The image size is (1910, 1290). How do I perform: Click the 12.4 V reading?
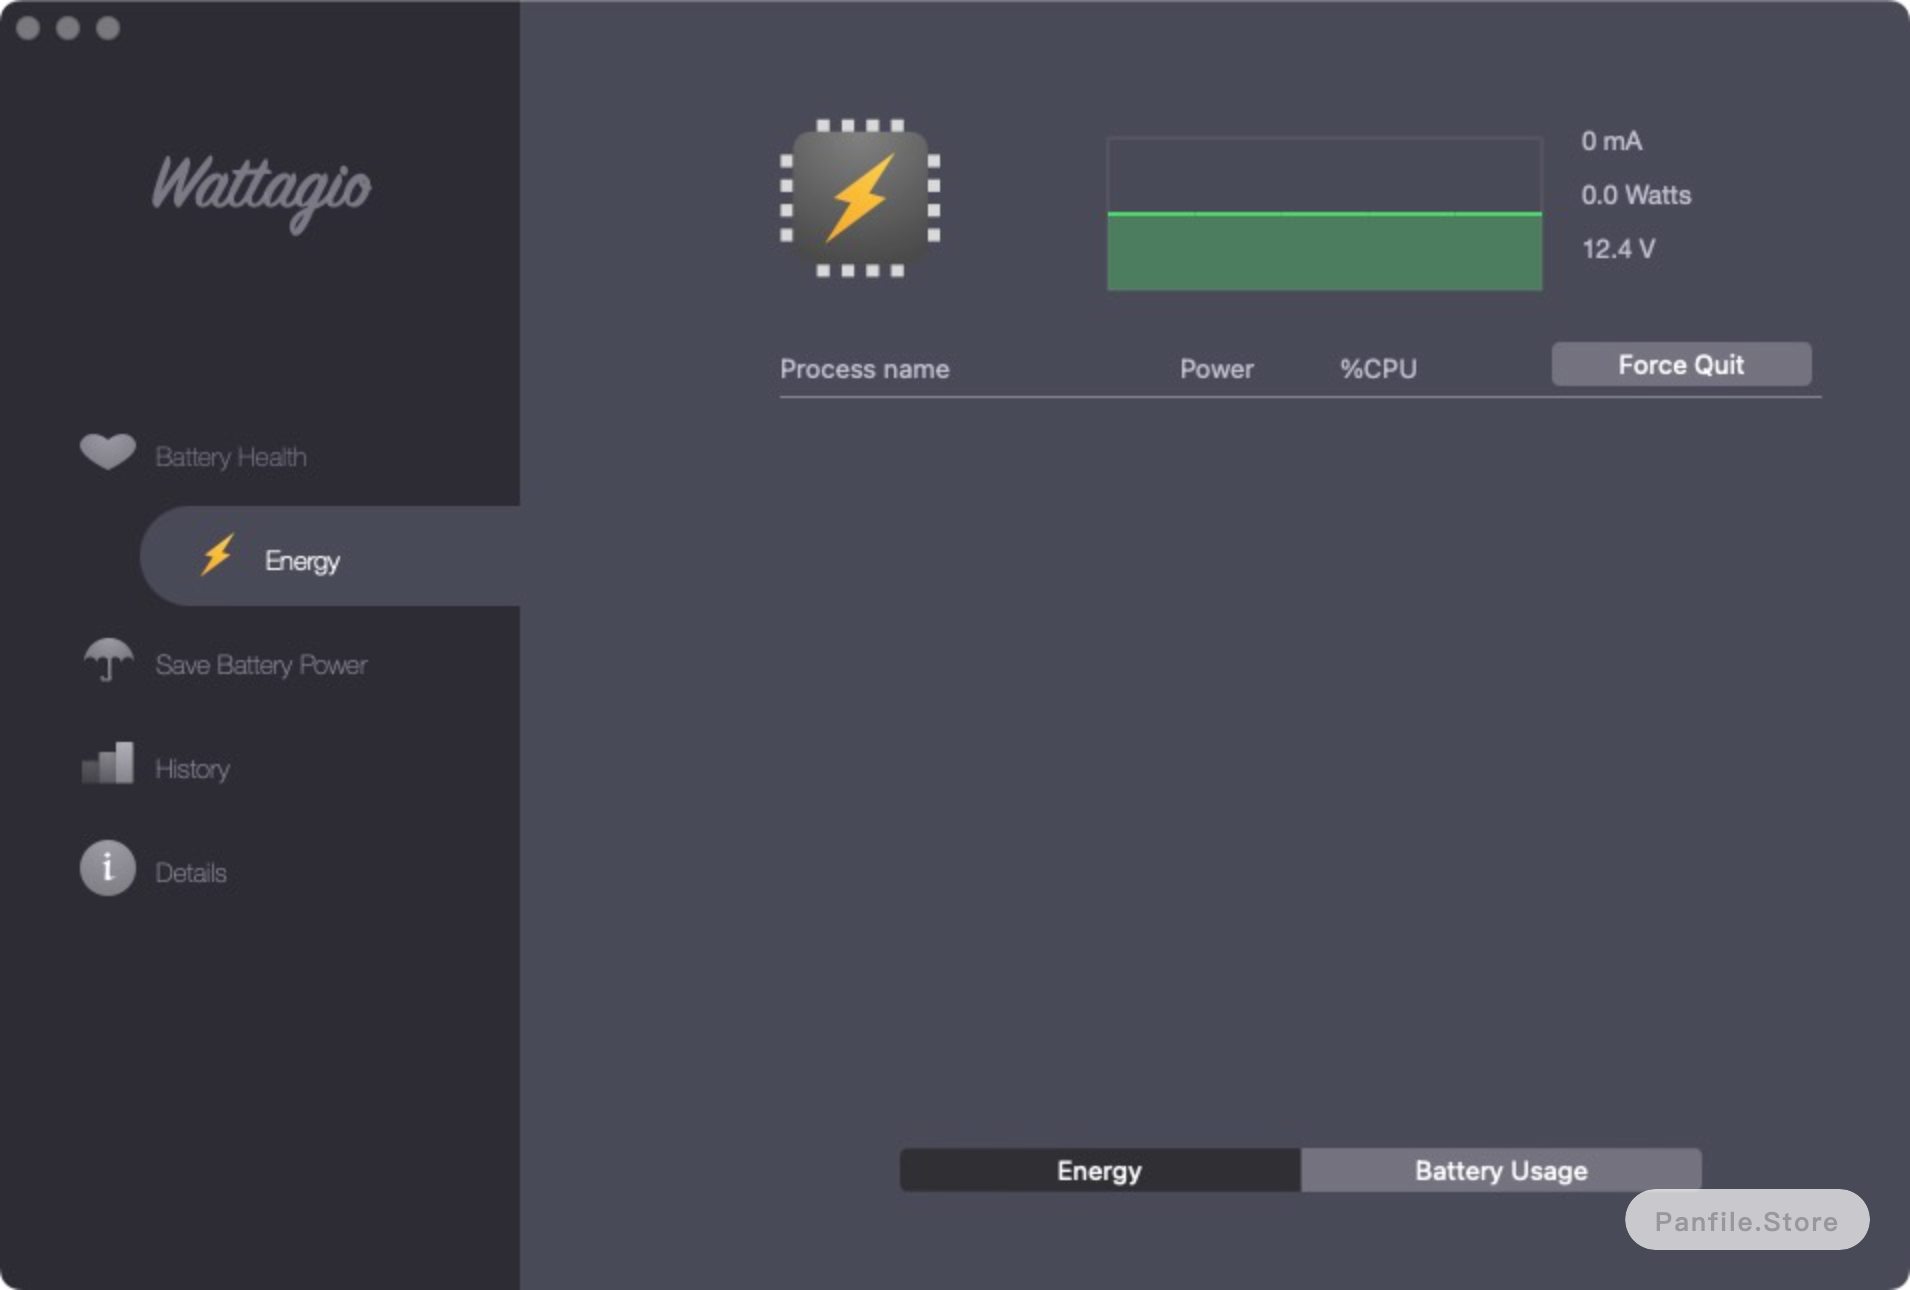(x=1618, y=249)
